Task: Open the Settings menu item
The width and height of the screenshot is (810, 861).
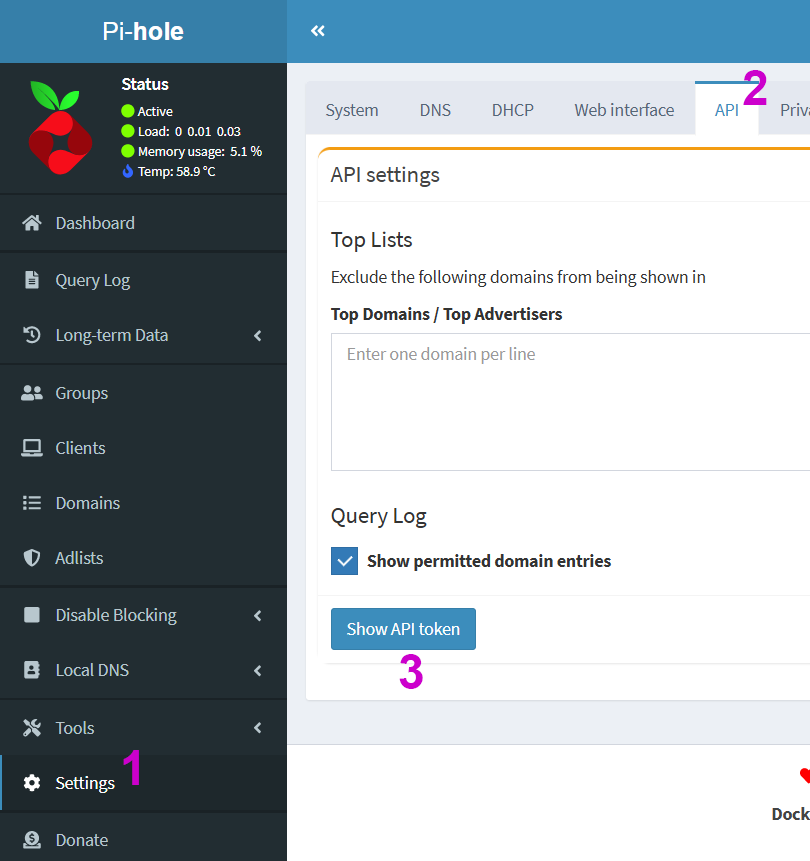Action: coord(143,782)
